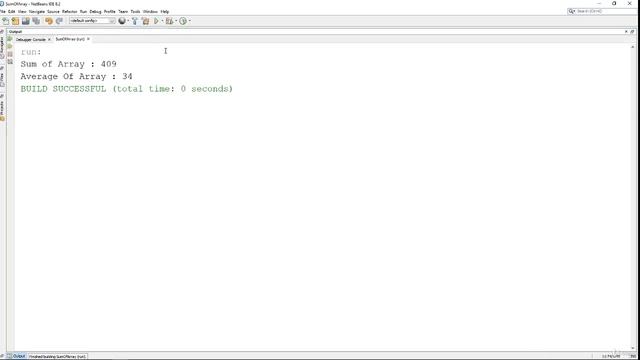The width and height of the screenshot is (640, 360).
Task: Click the Redo toolbar icon
Action: coord(59,21)
